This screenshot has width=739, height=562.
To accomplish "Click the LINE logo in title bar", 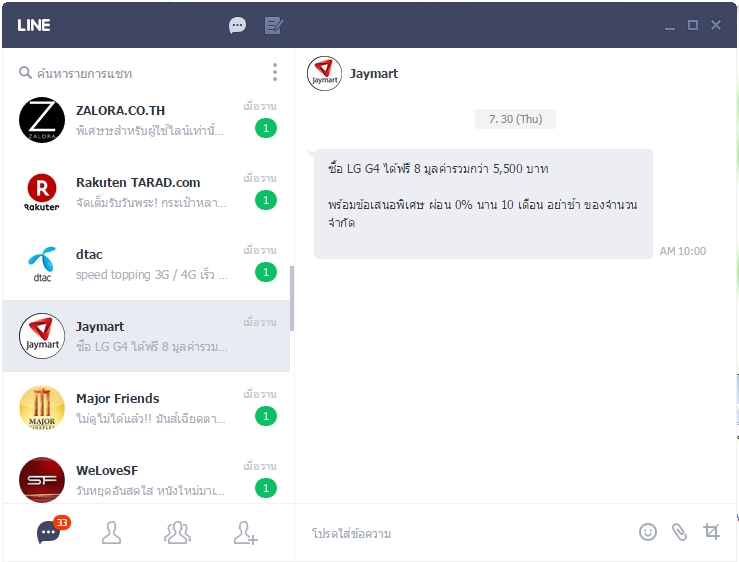I will point(33,25).
